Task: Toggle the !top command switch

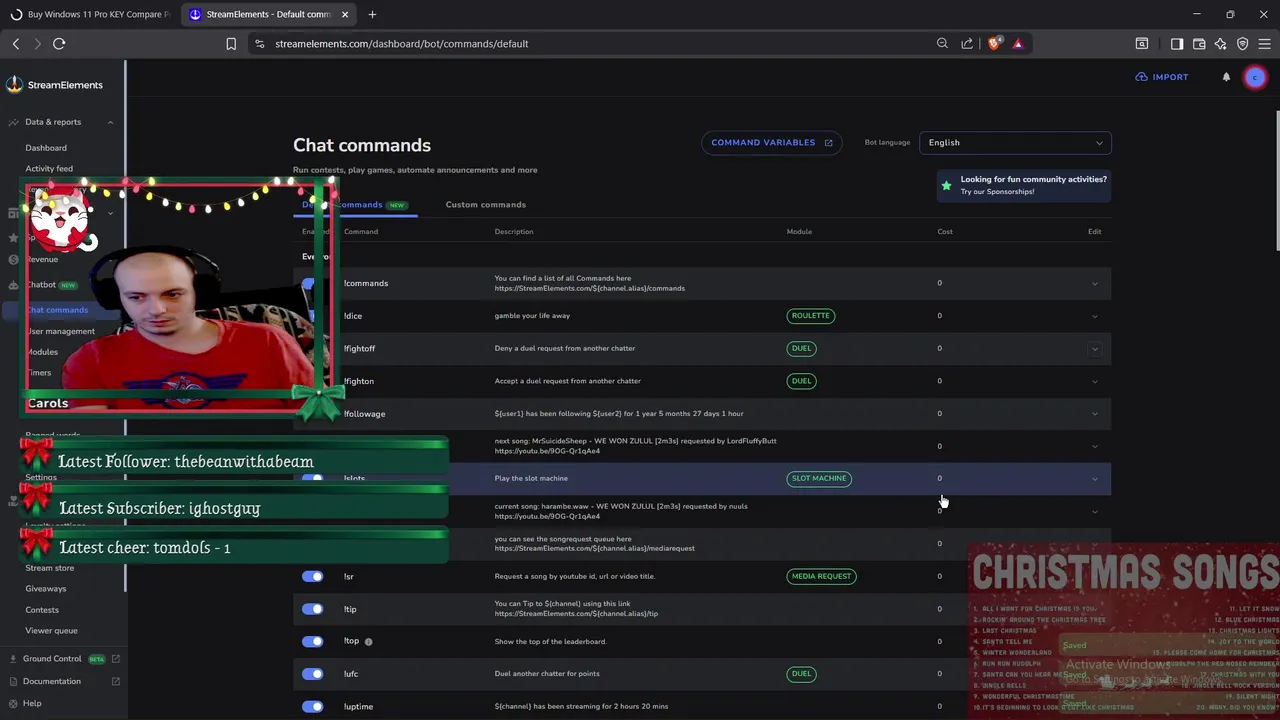Action: pyautogui.click(x=313, y=642)
